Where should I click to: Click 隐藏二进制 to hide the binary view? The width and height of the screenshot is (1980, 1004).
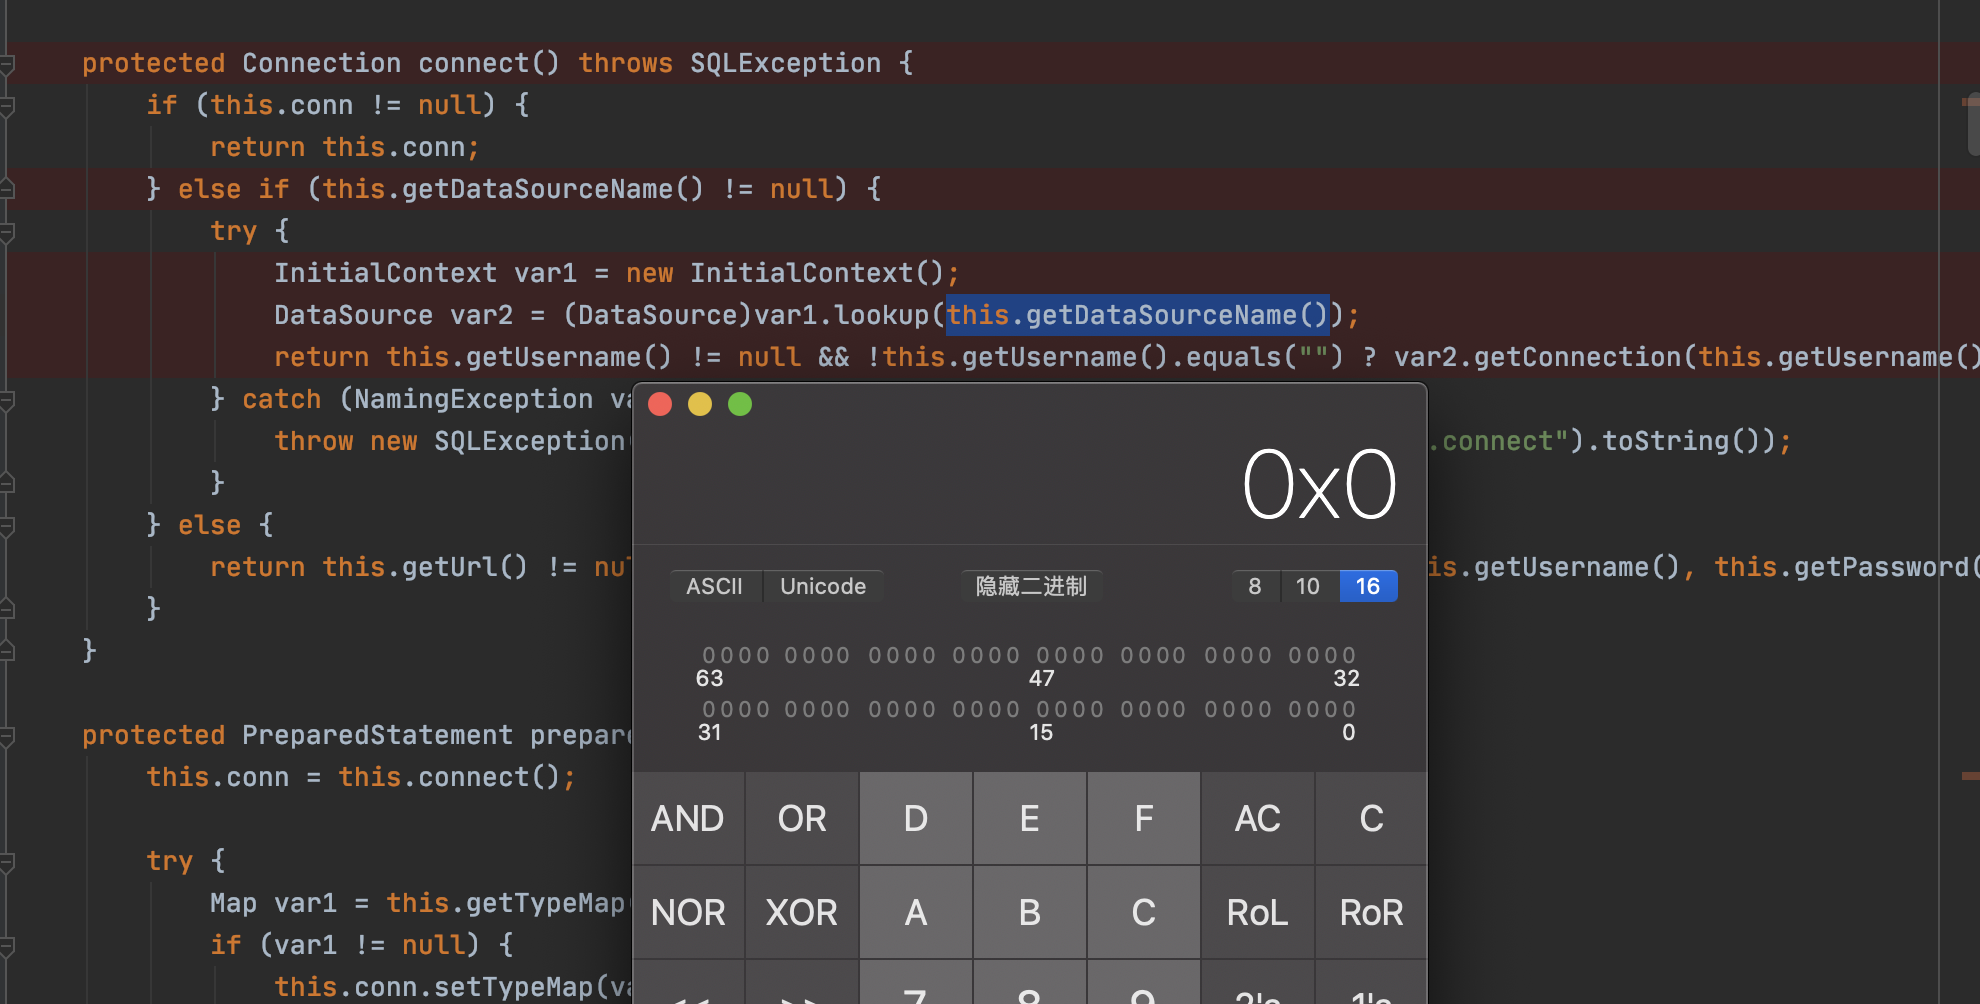click(x=1030, y=586)
